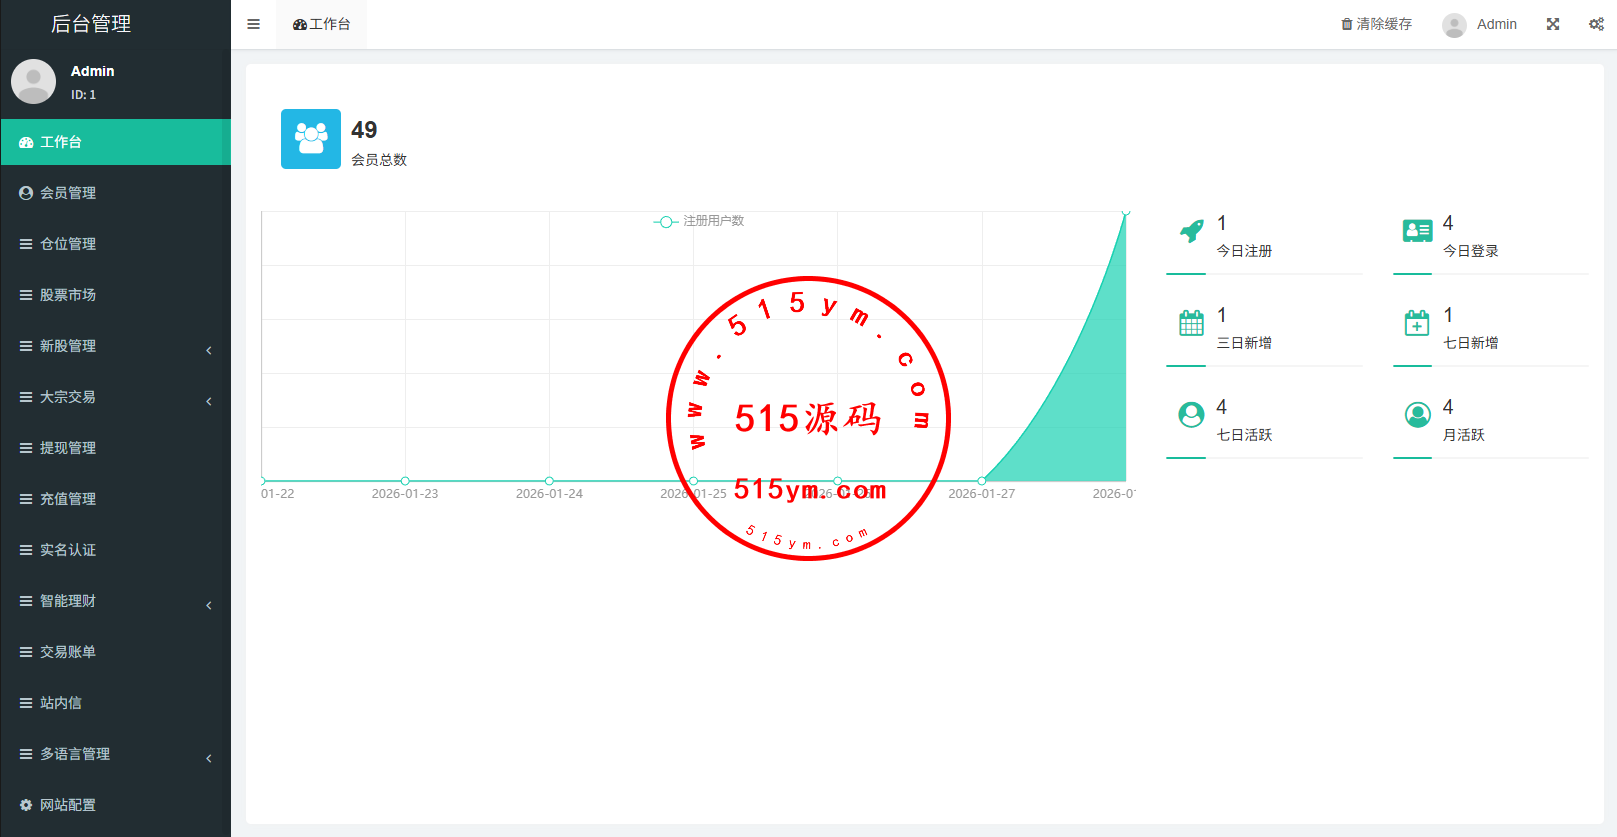Click the 清除缓存 button
This screenshot has height=837, width=1617.
tap(1377, 24)
